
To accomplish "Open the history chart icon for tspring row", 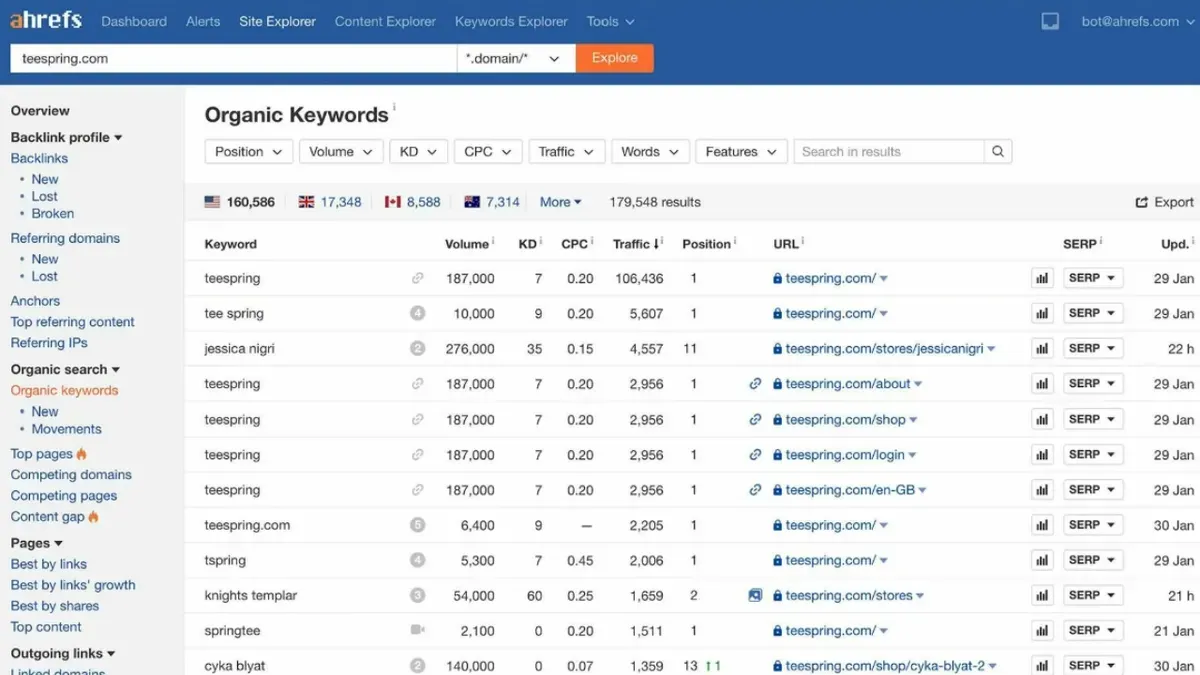I will [1042, 561].
